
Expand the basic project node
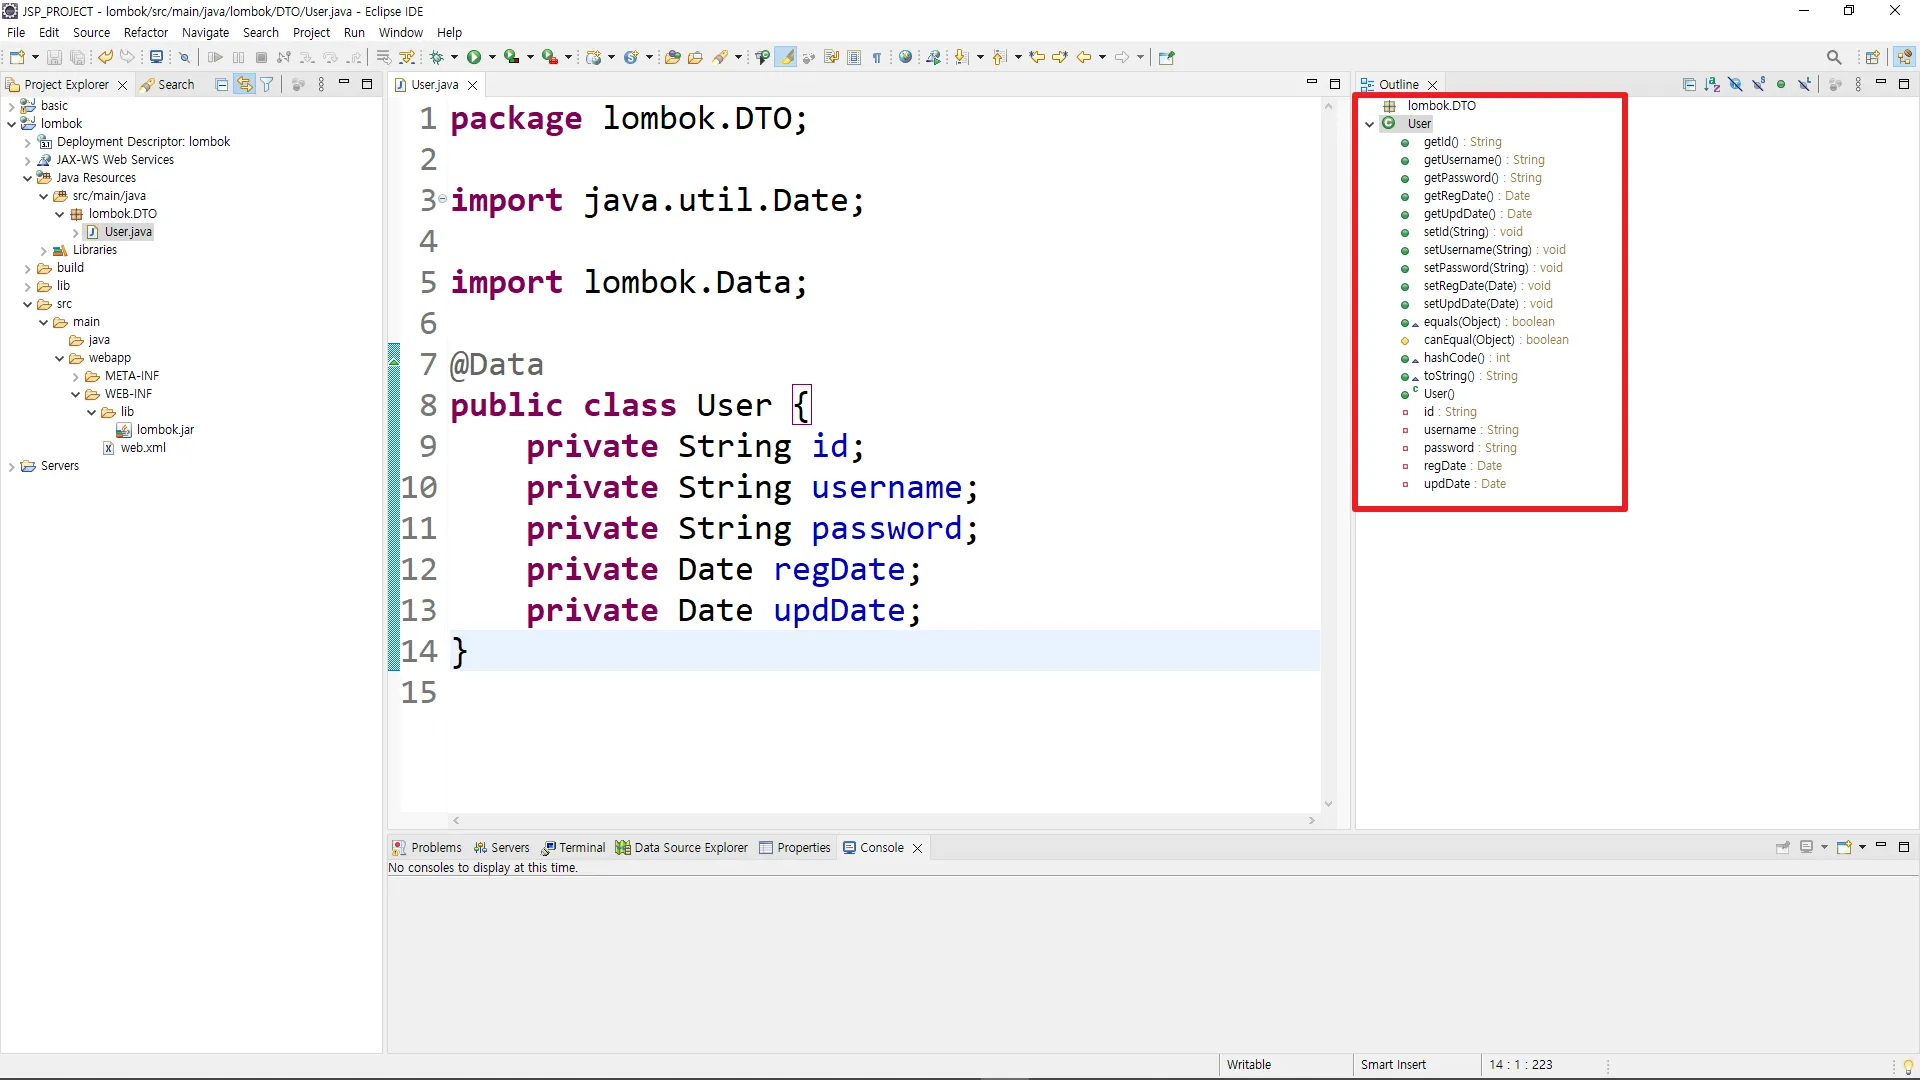pyautogui.click(x=11, y=106)
